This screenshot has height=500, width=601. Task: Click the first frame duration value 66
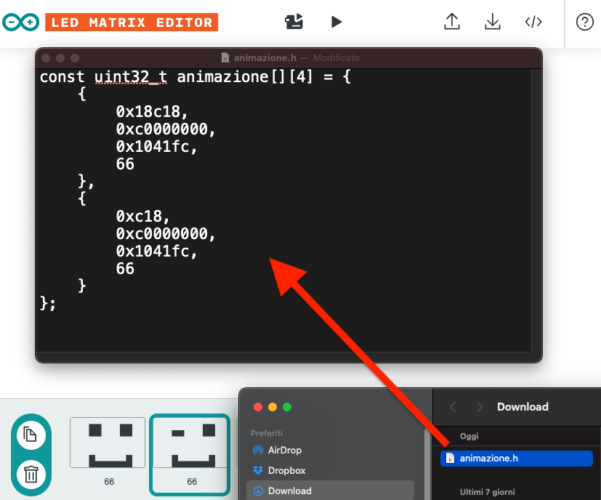[x=105, y=481]
